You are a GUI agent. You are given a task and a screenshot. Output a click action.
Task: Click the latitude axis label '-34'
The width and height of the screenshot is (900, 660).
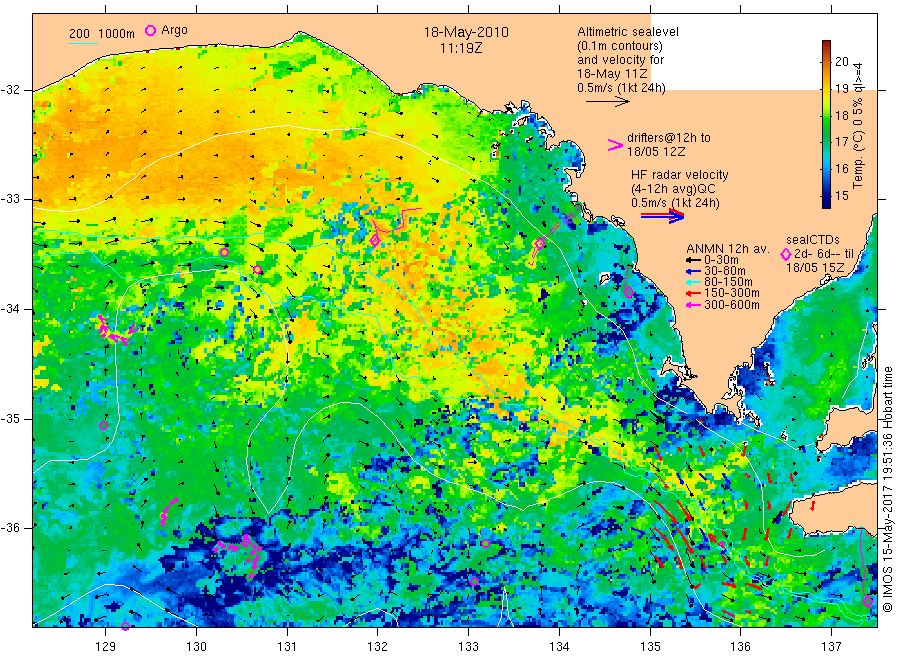[10, 309]
